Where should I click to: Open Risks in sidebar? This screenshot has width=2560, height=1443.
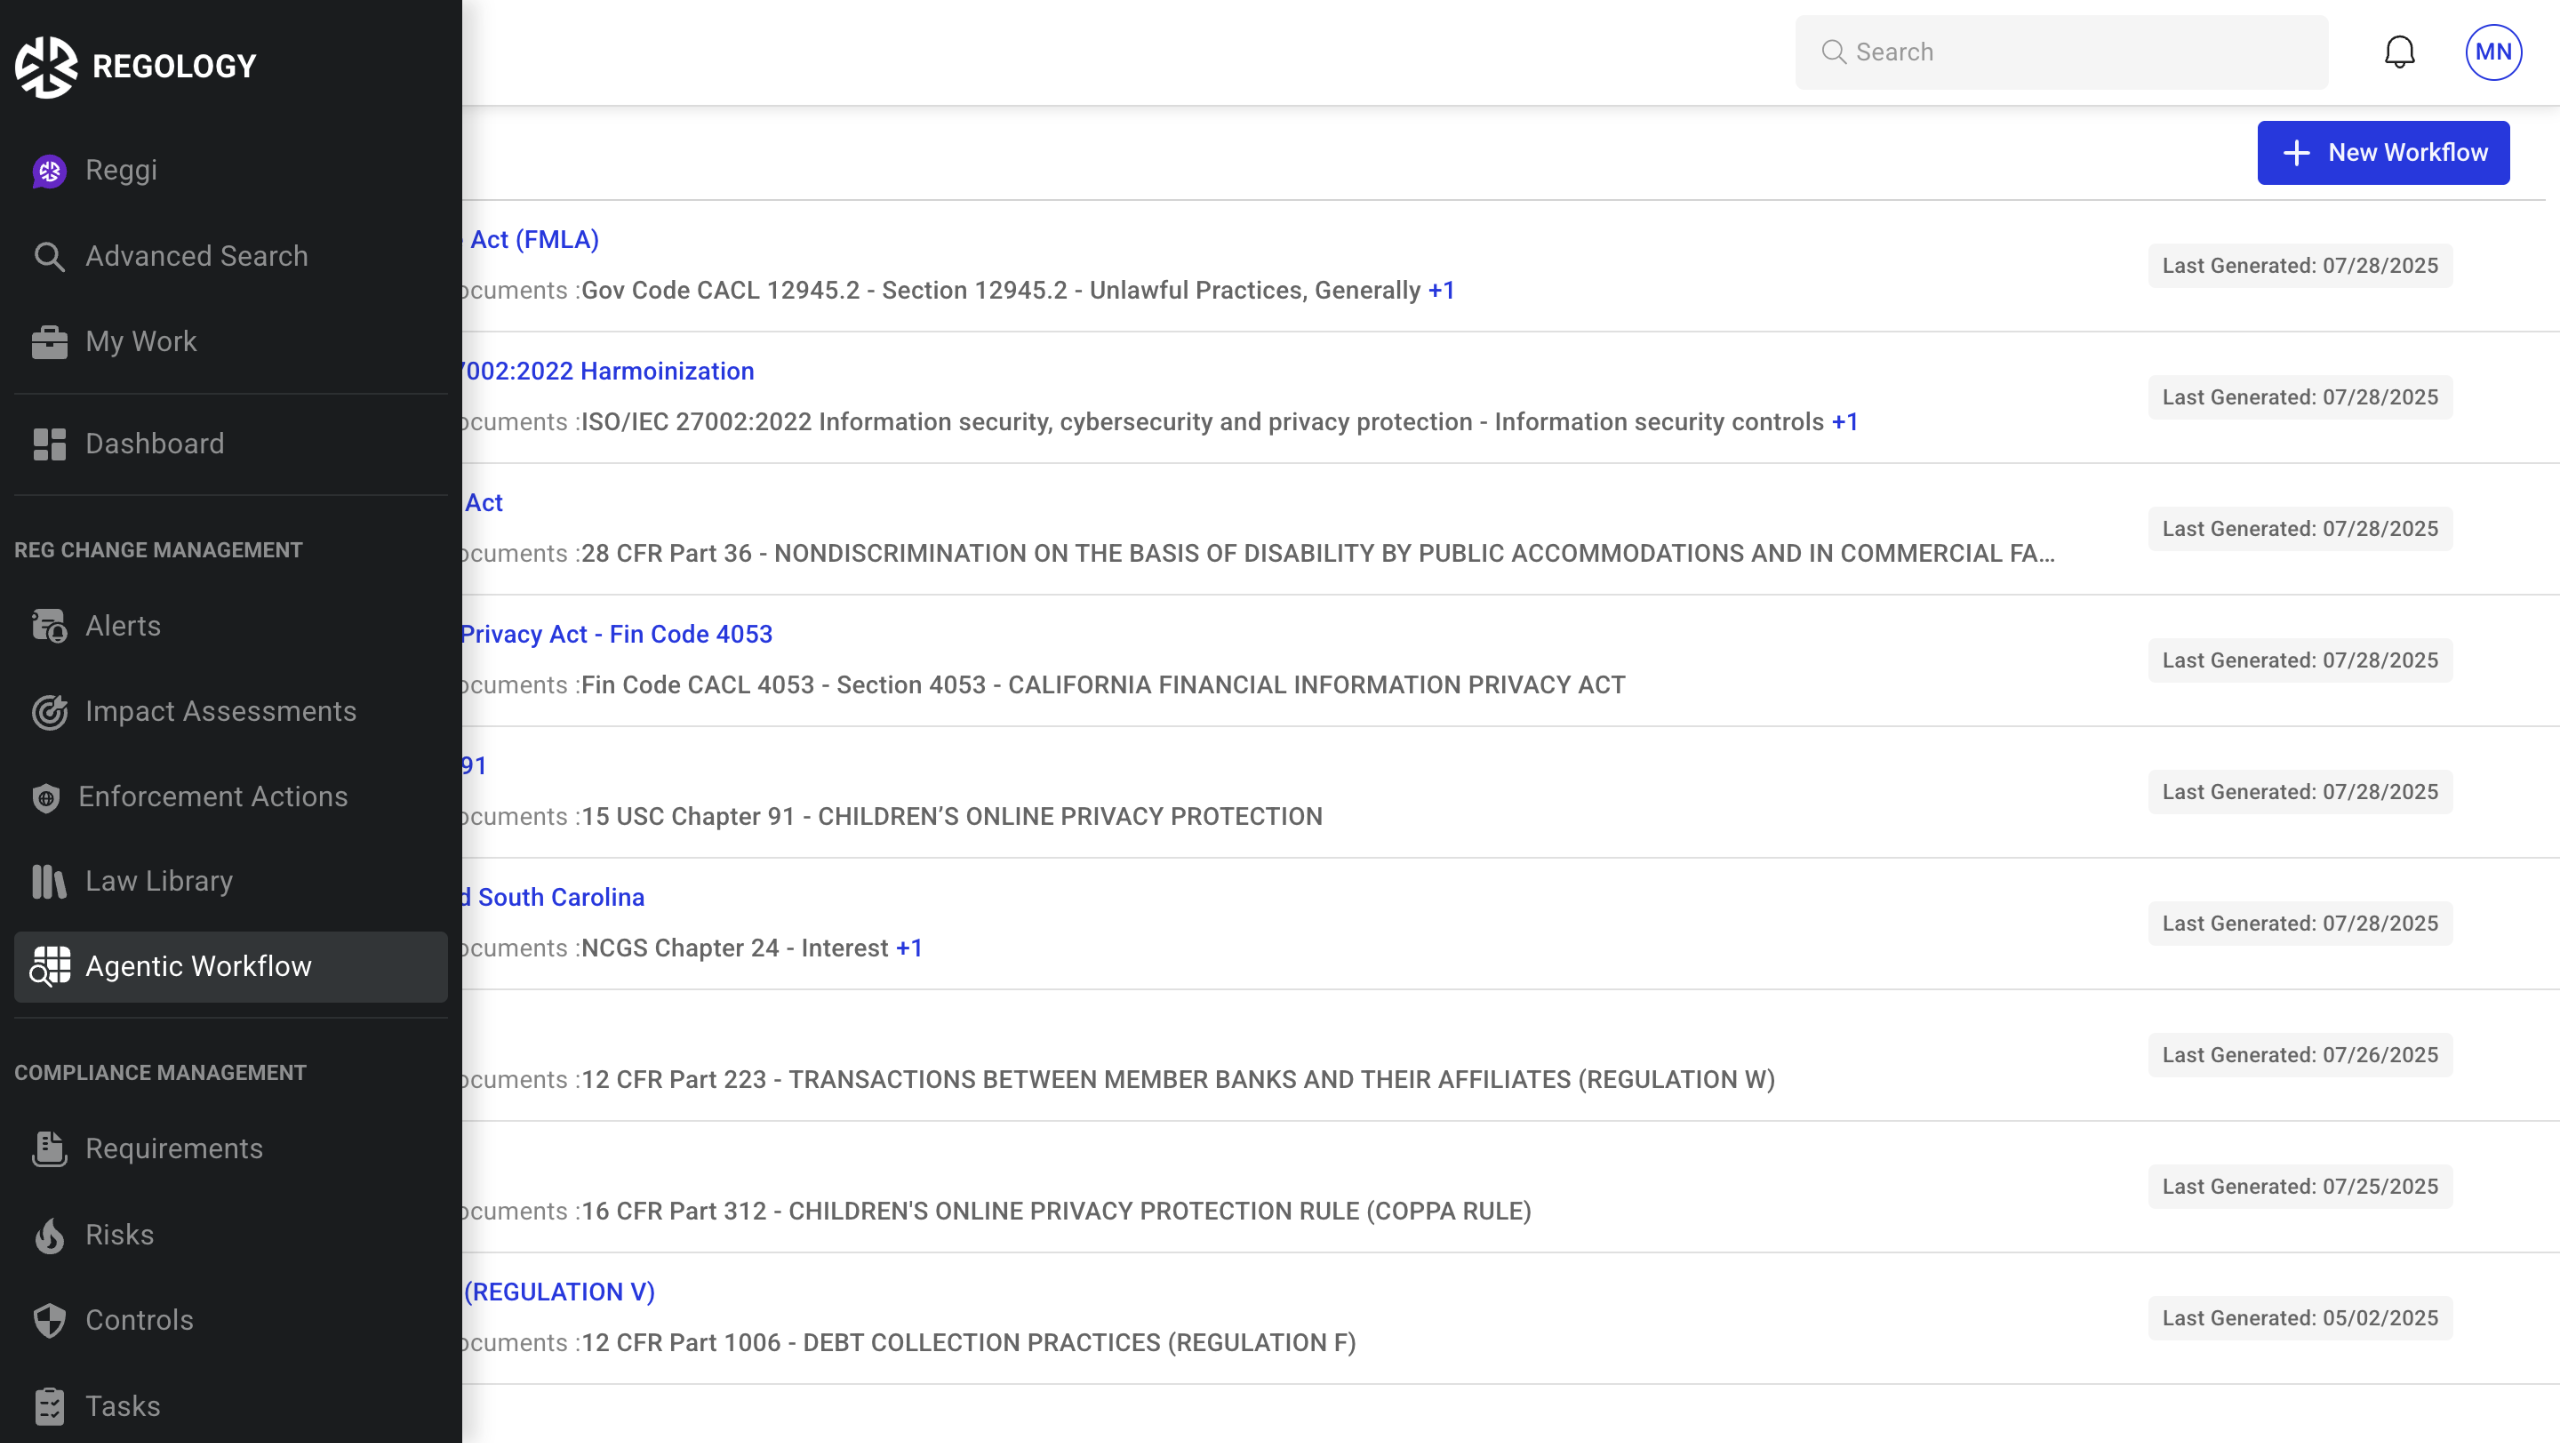coord(119,1234)
